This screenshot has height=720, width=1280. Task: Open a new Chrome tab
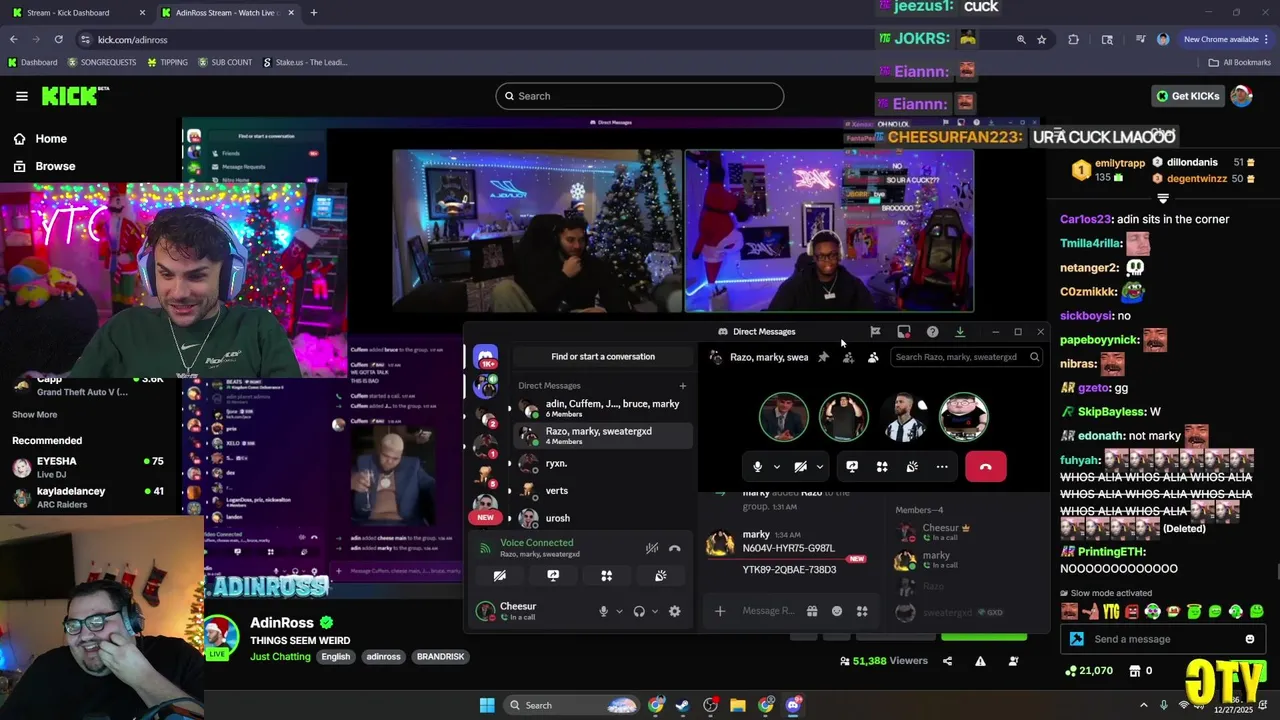click(314, 13)
